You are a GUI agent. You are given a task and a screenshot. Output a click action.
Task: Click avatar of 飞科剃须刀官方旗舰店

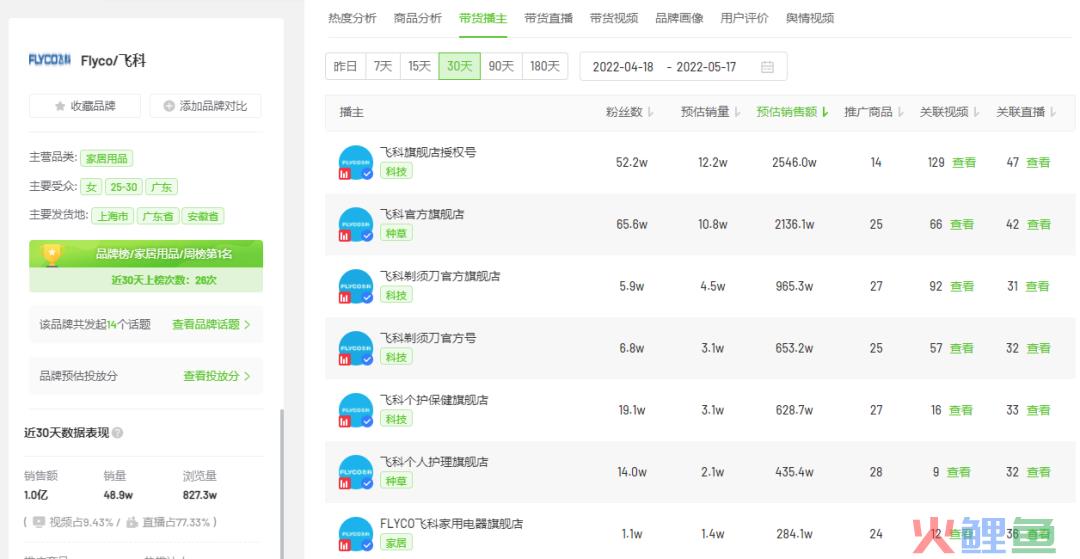tap(355, 286)
